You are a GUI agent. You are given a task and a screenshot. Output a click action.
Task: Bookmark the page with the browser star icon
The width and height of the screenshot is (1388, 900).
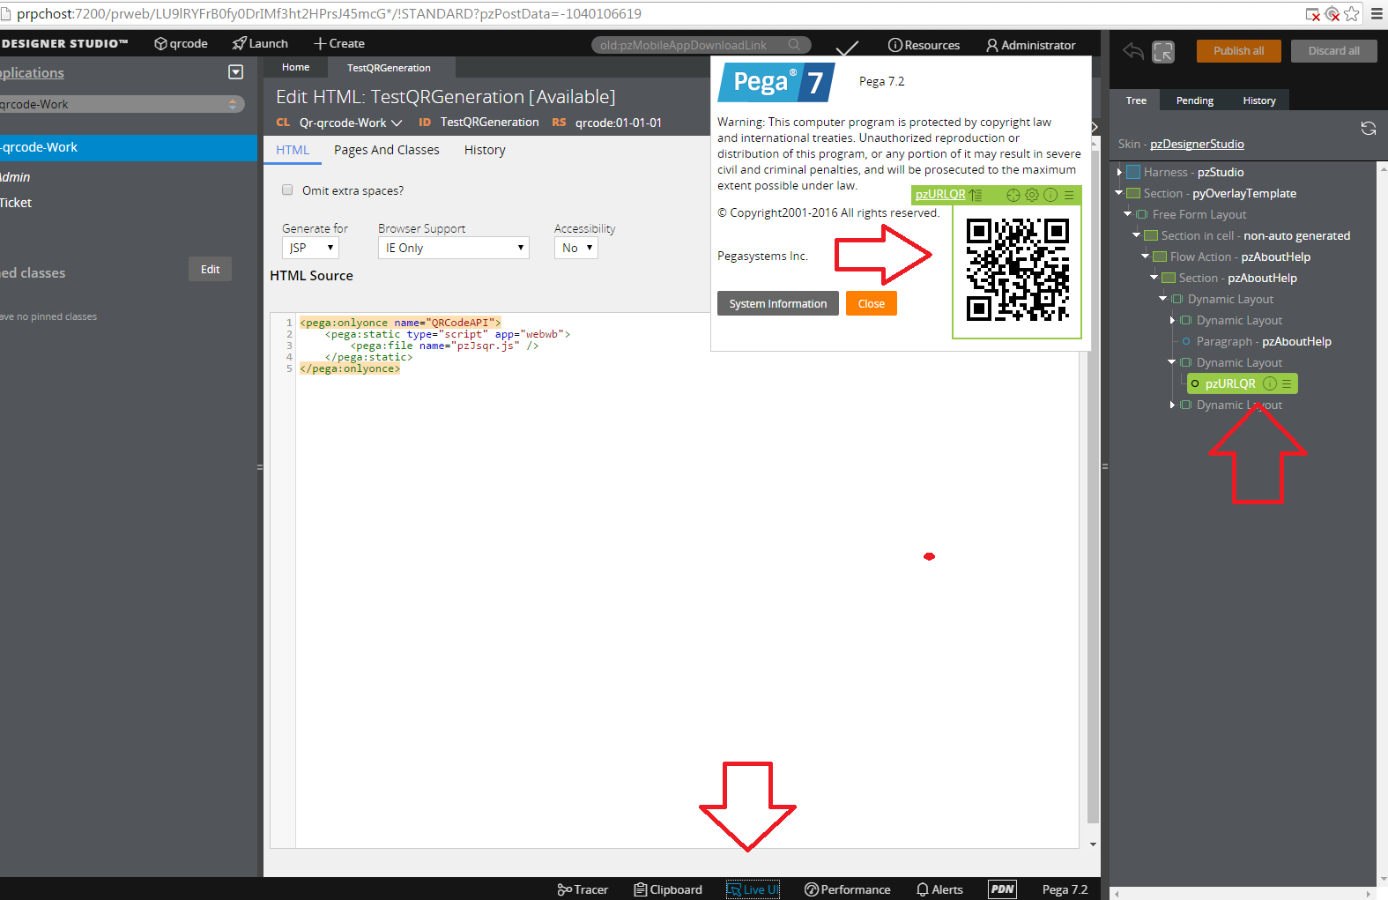(x=1352, y=14)
